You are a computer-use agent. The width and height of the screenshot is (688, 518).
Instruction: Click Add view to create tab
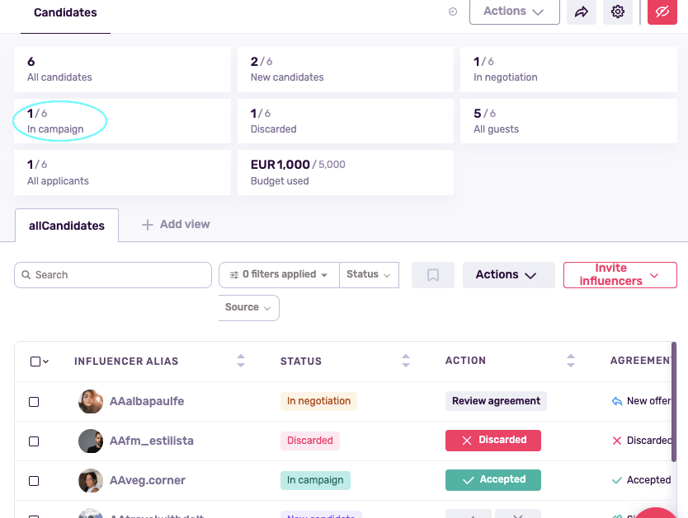[x=176, y=225]
